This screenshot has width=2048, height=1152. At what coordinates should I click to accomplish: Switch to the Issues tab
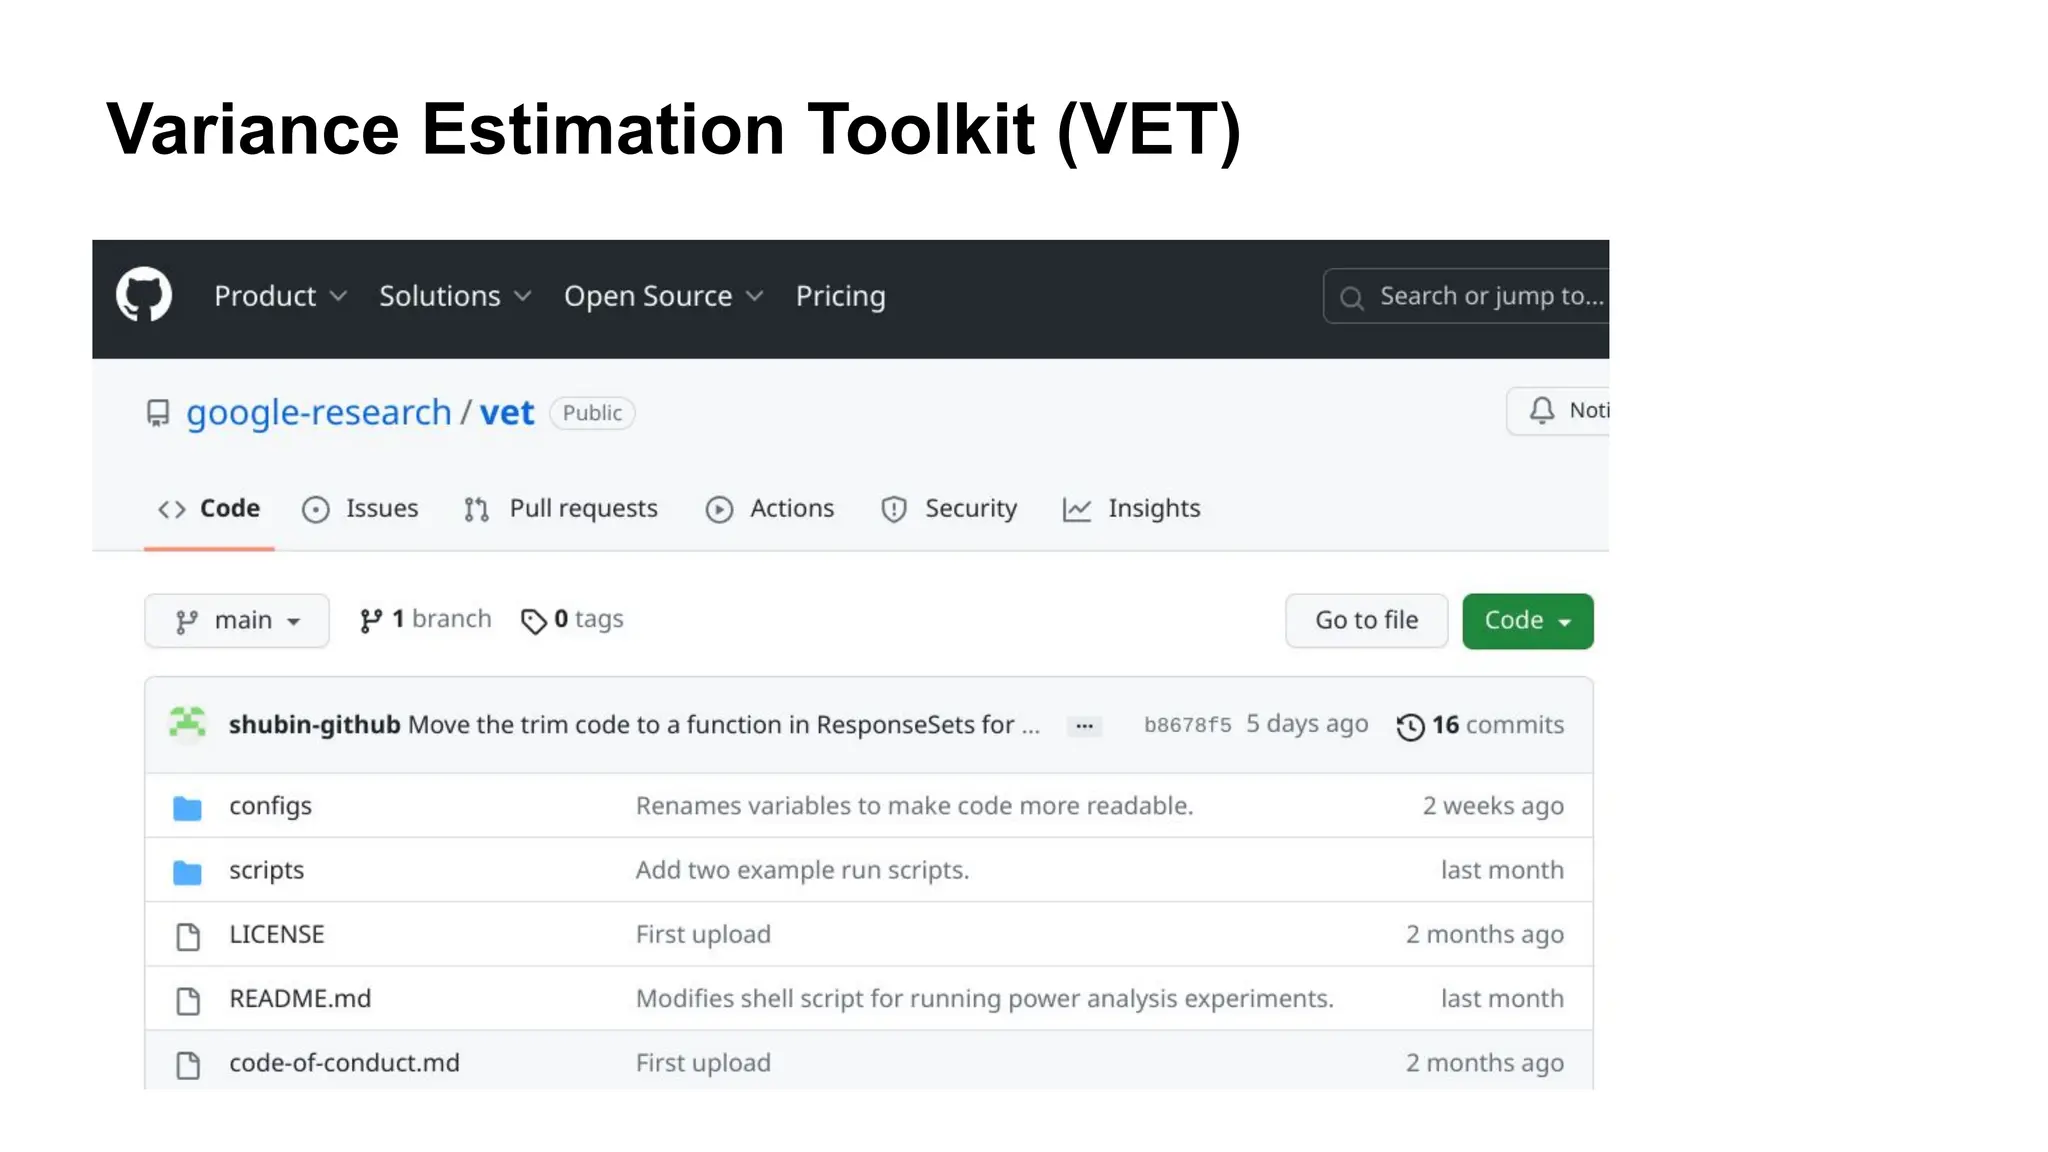[x=360, y=509]
